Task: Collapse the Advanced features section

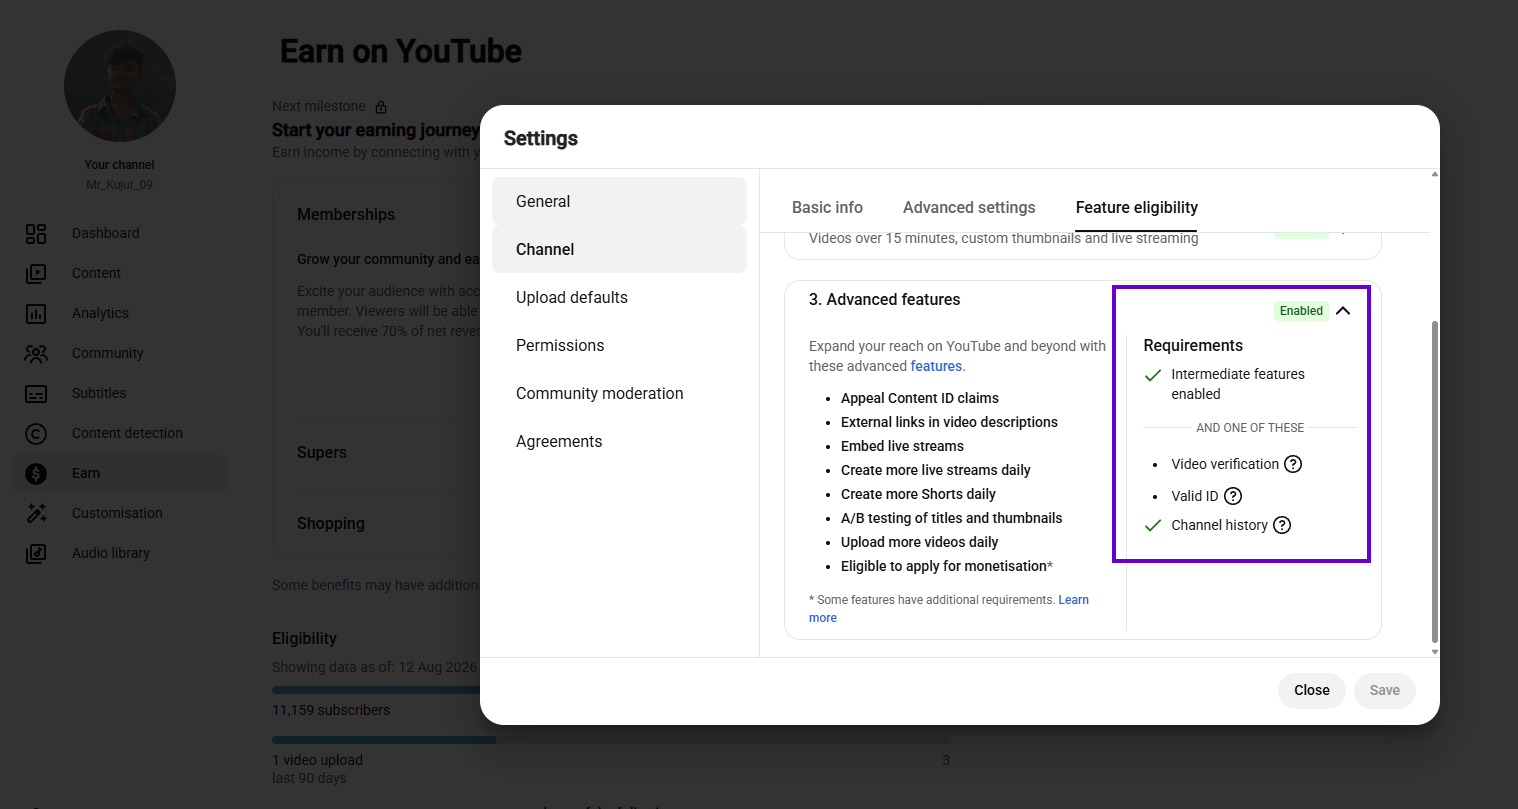Action: pyautogui.click(x=1343, y=311)
